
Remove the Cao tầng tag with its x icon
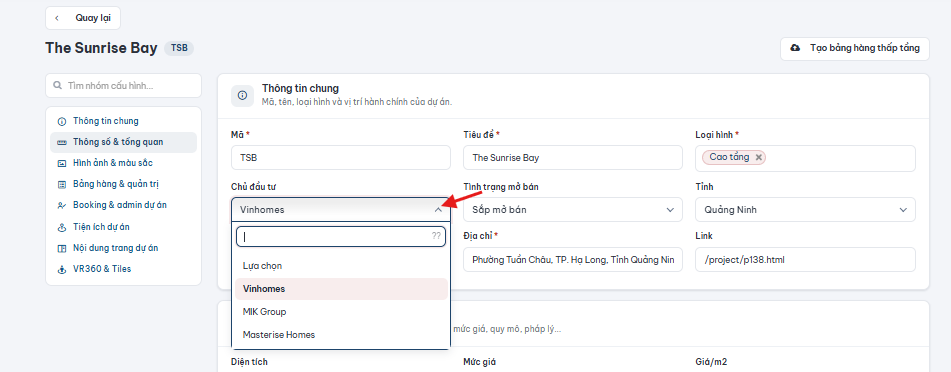click(758, 157)
